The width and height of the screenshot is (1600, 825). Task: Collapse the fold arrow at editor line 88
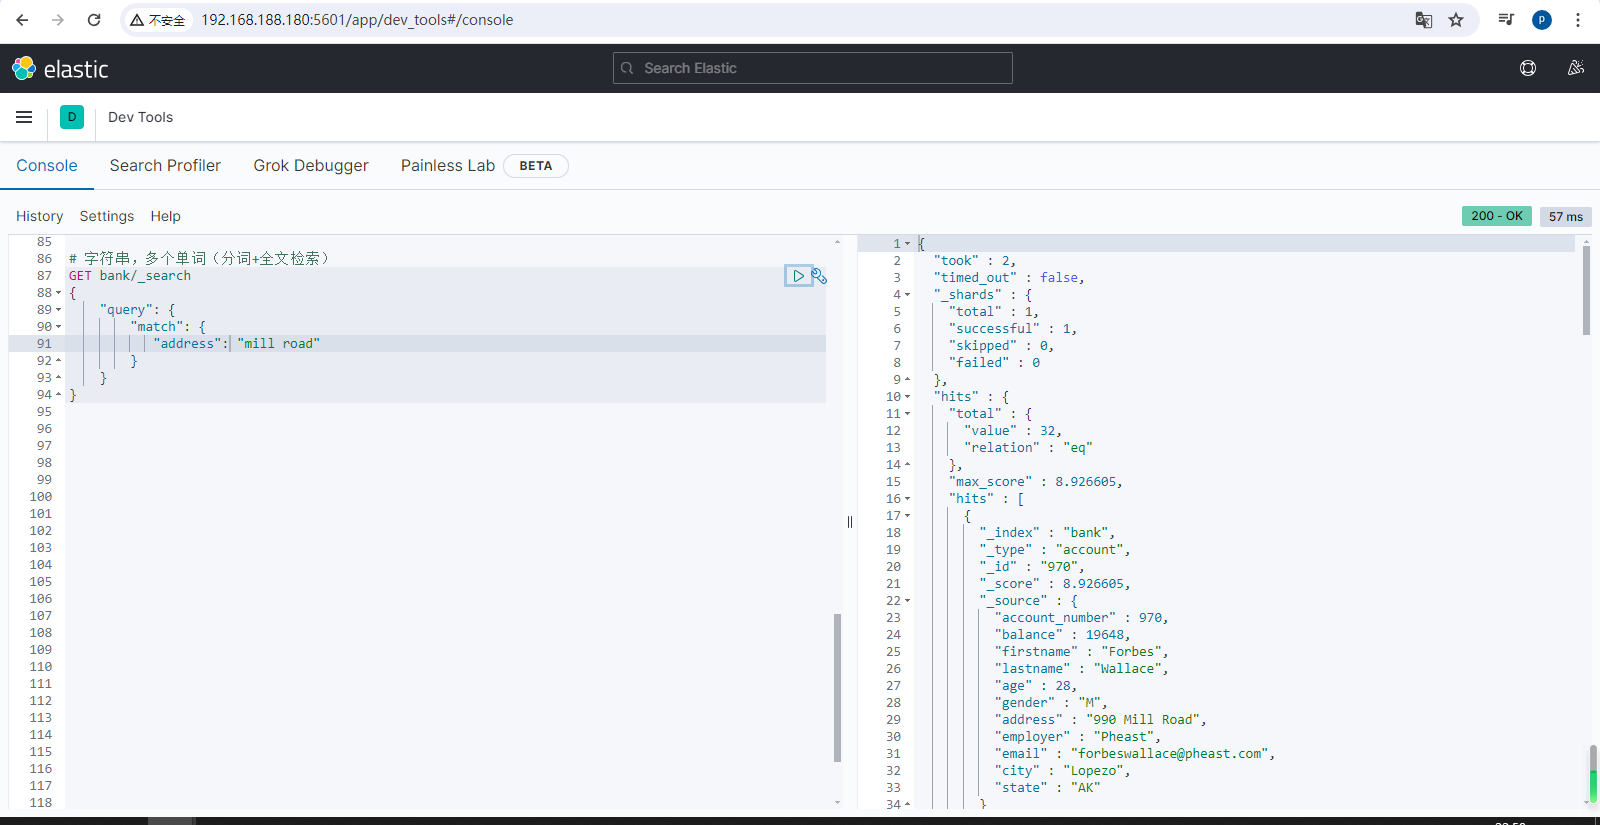59,293
